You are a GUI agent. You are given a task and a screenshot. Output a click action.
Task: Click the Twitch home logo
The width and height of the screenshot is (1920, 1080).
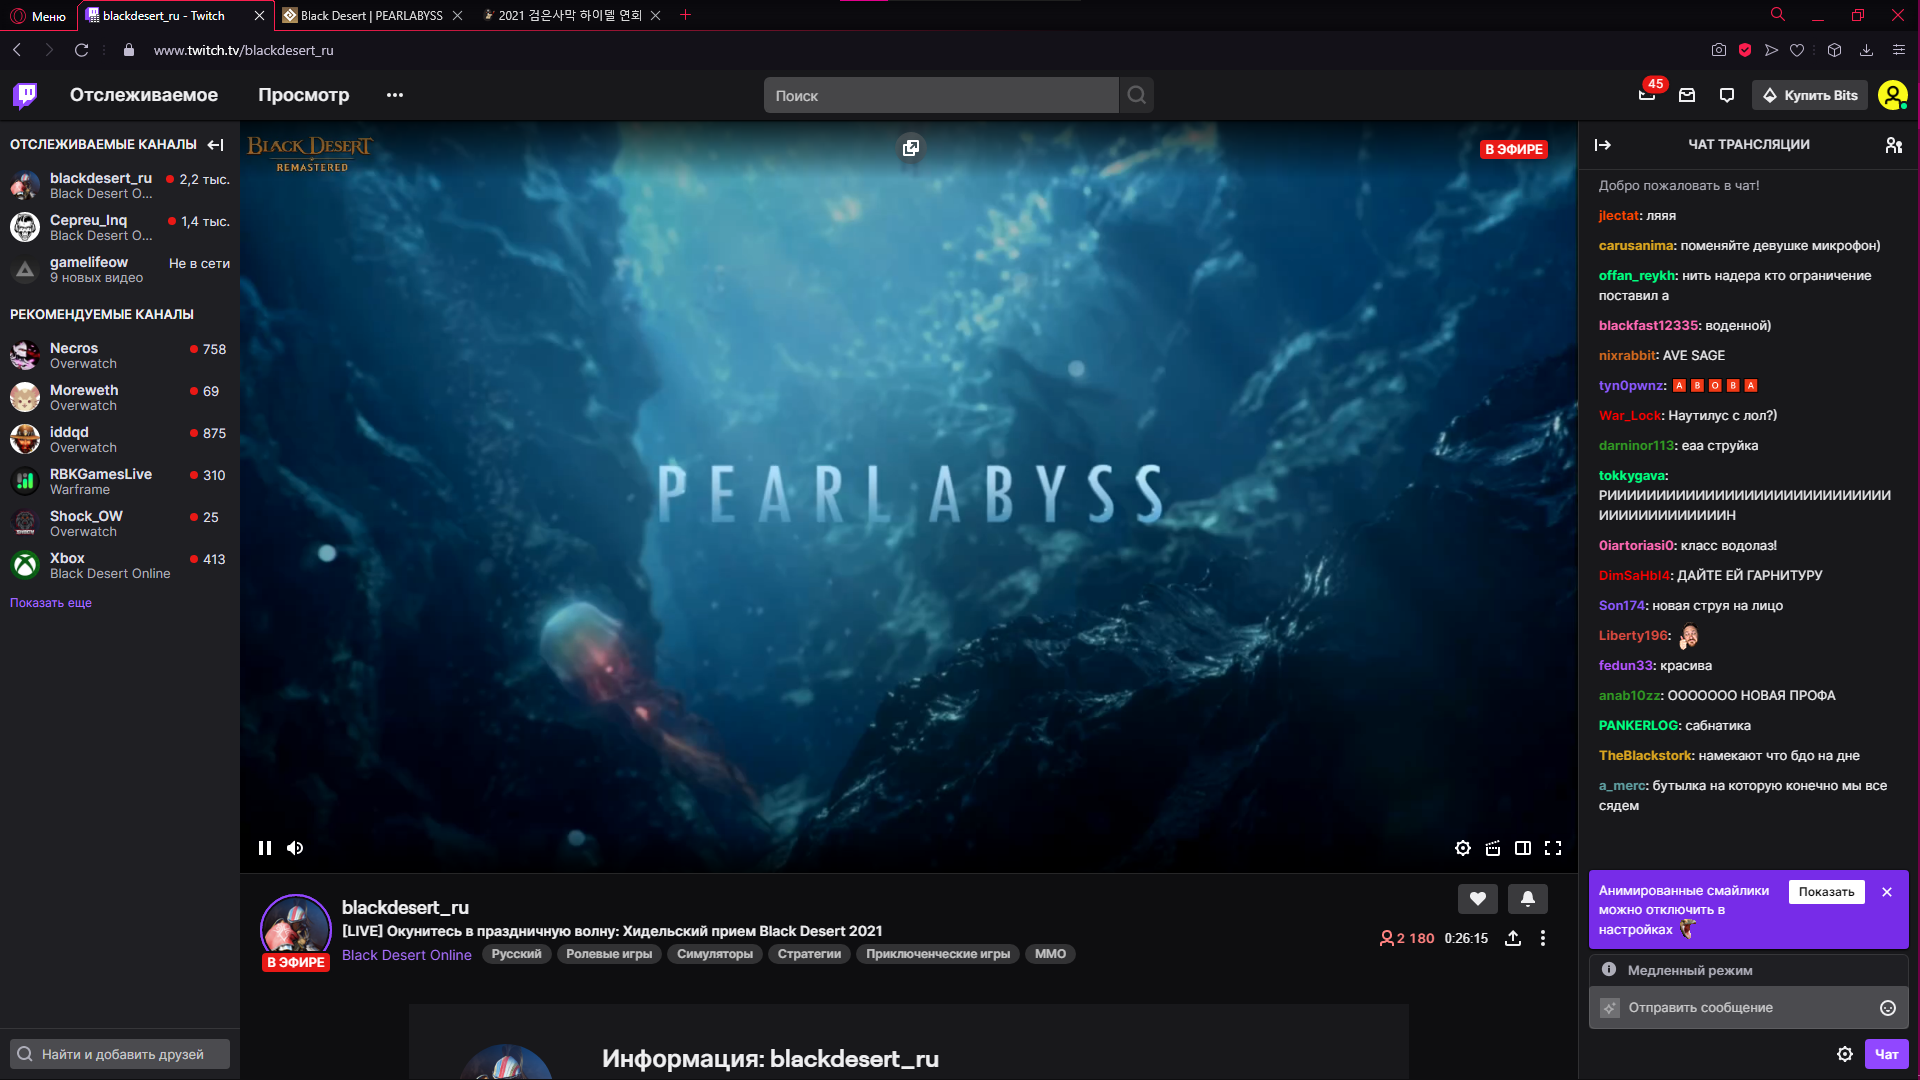point(25,95)
